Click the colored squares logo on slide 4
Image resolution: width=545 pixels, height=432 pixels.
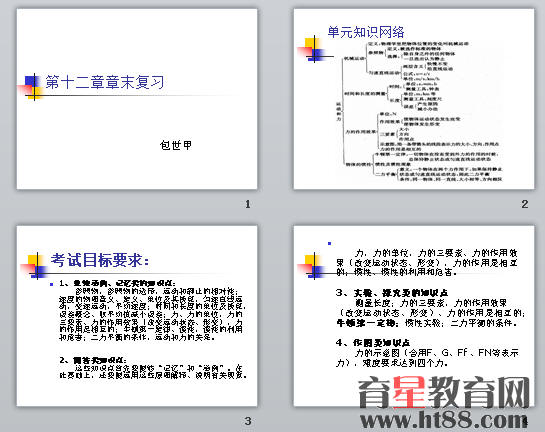click(x=312, y=266)
